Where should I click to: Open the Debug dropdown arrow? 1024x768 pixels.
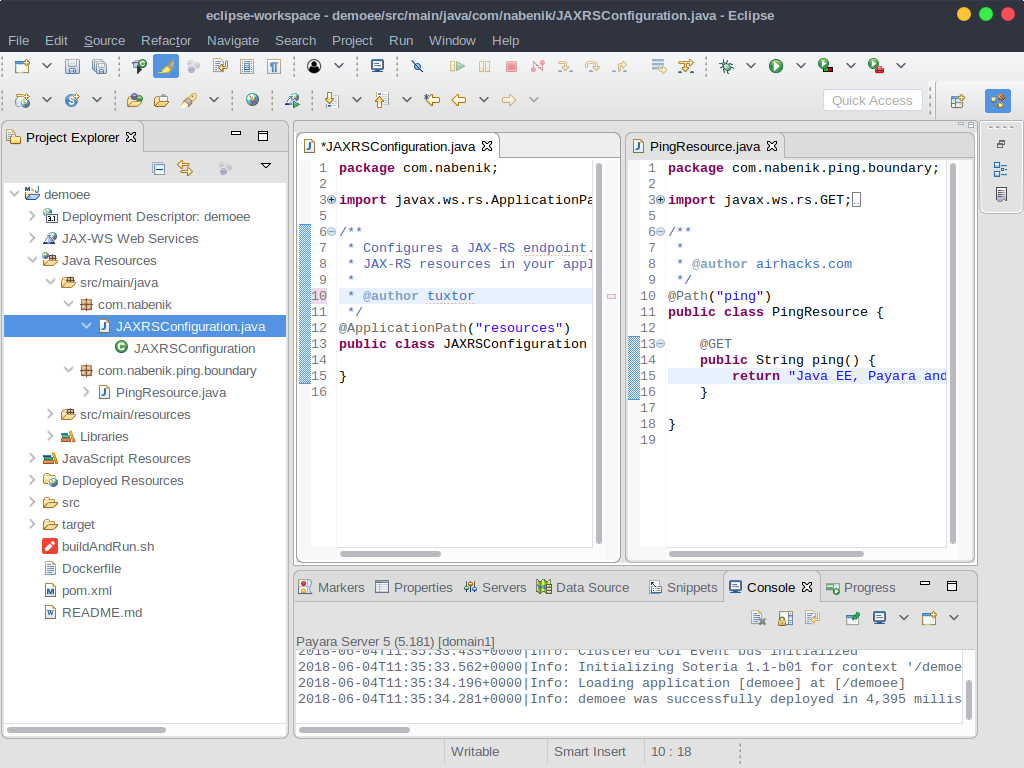click(x=751, y=65)
